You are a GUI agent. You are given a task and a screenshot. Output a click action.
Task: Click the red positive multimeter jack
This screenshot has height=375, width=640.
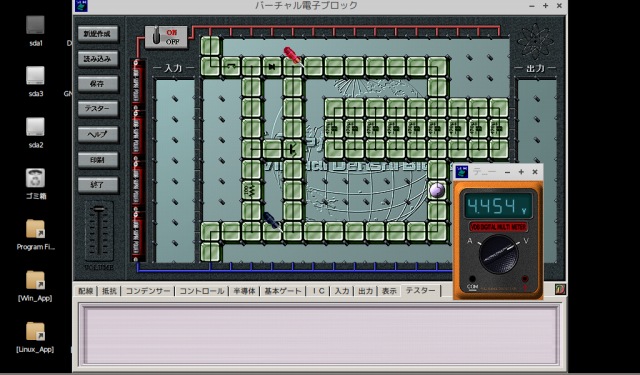(525, 280)
